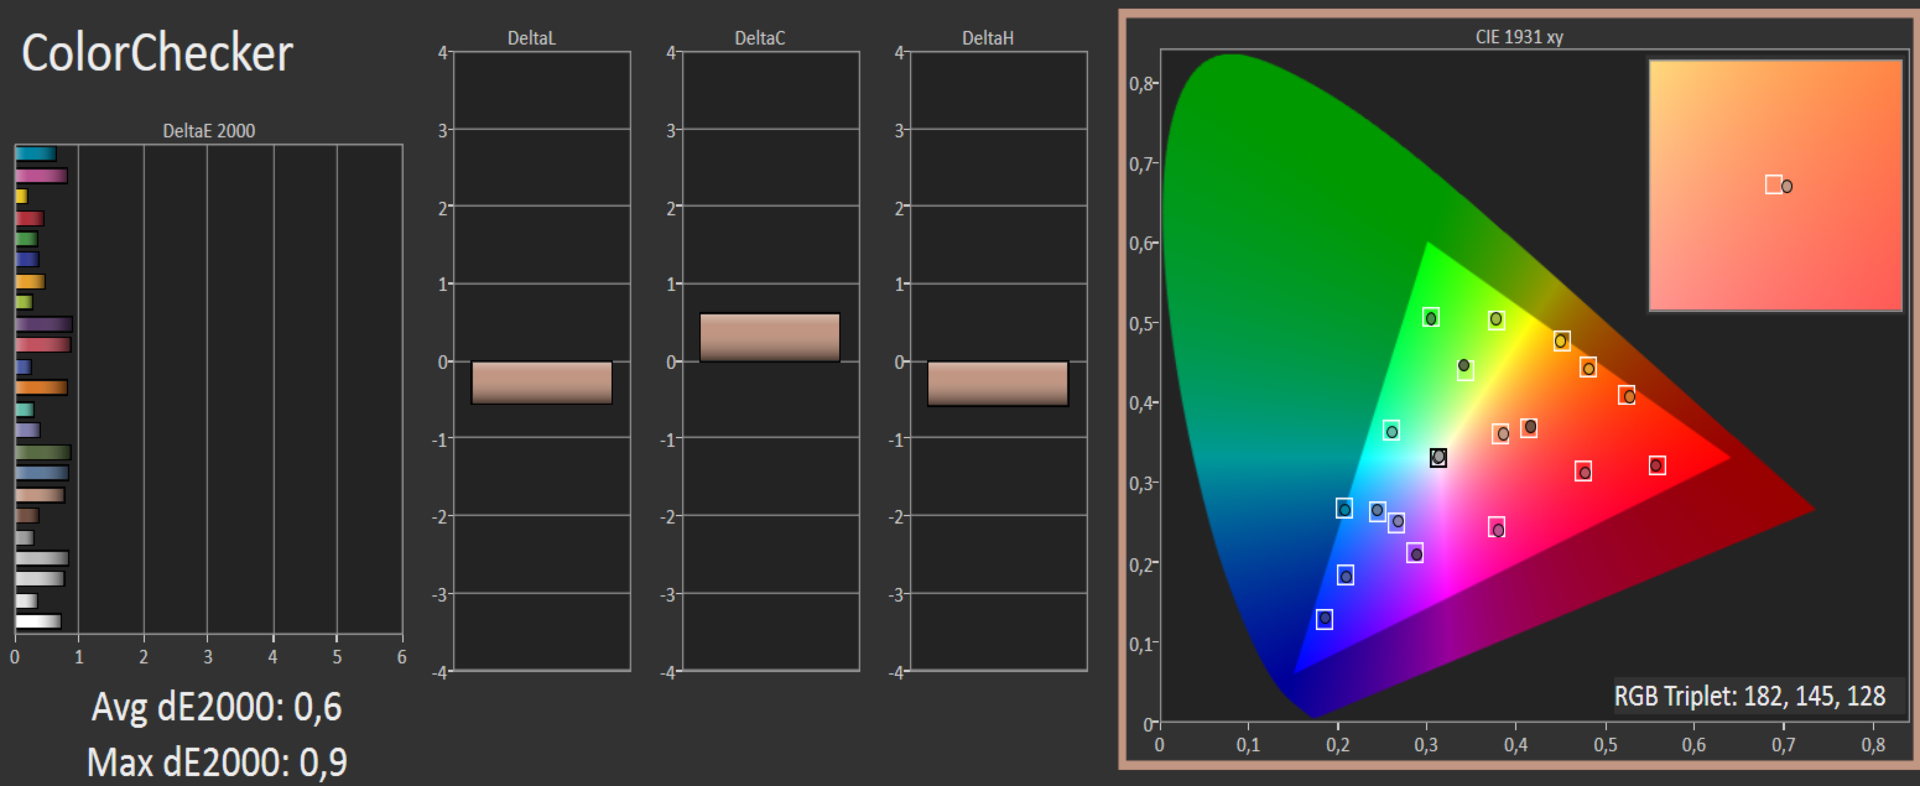Click the bright orange bar in the DeltaE 2000 chart

(41, 387)
